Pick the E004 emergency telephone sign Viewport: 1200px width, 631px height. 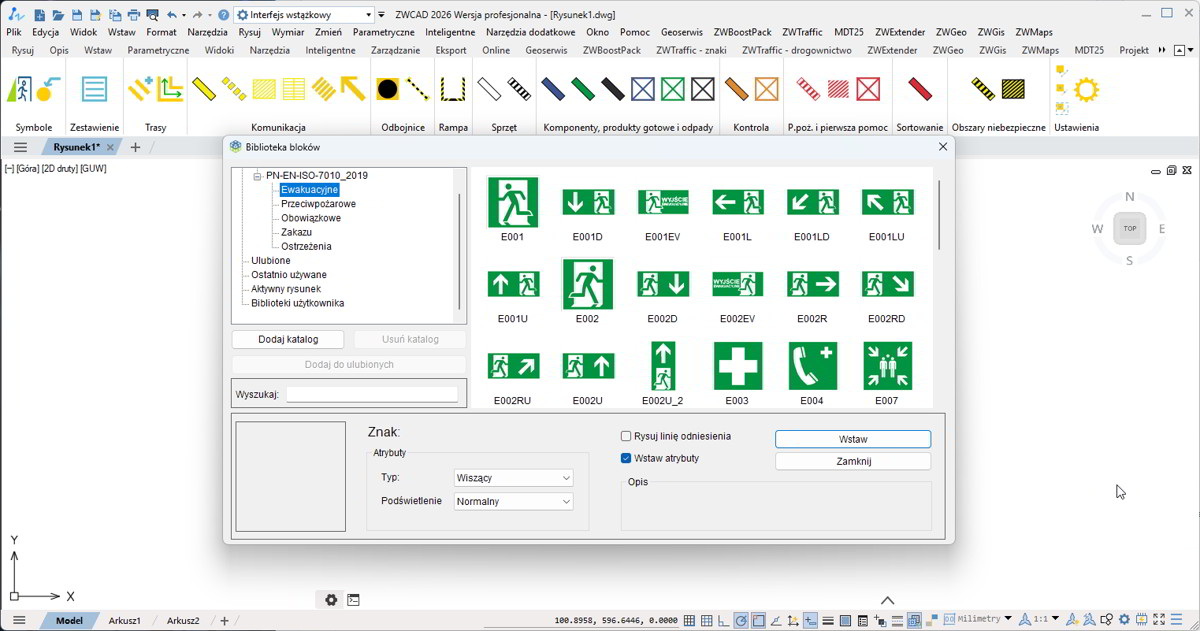point(812,366)
